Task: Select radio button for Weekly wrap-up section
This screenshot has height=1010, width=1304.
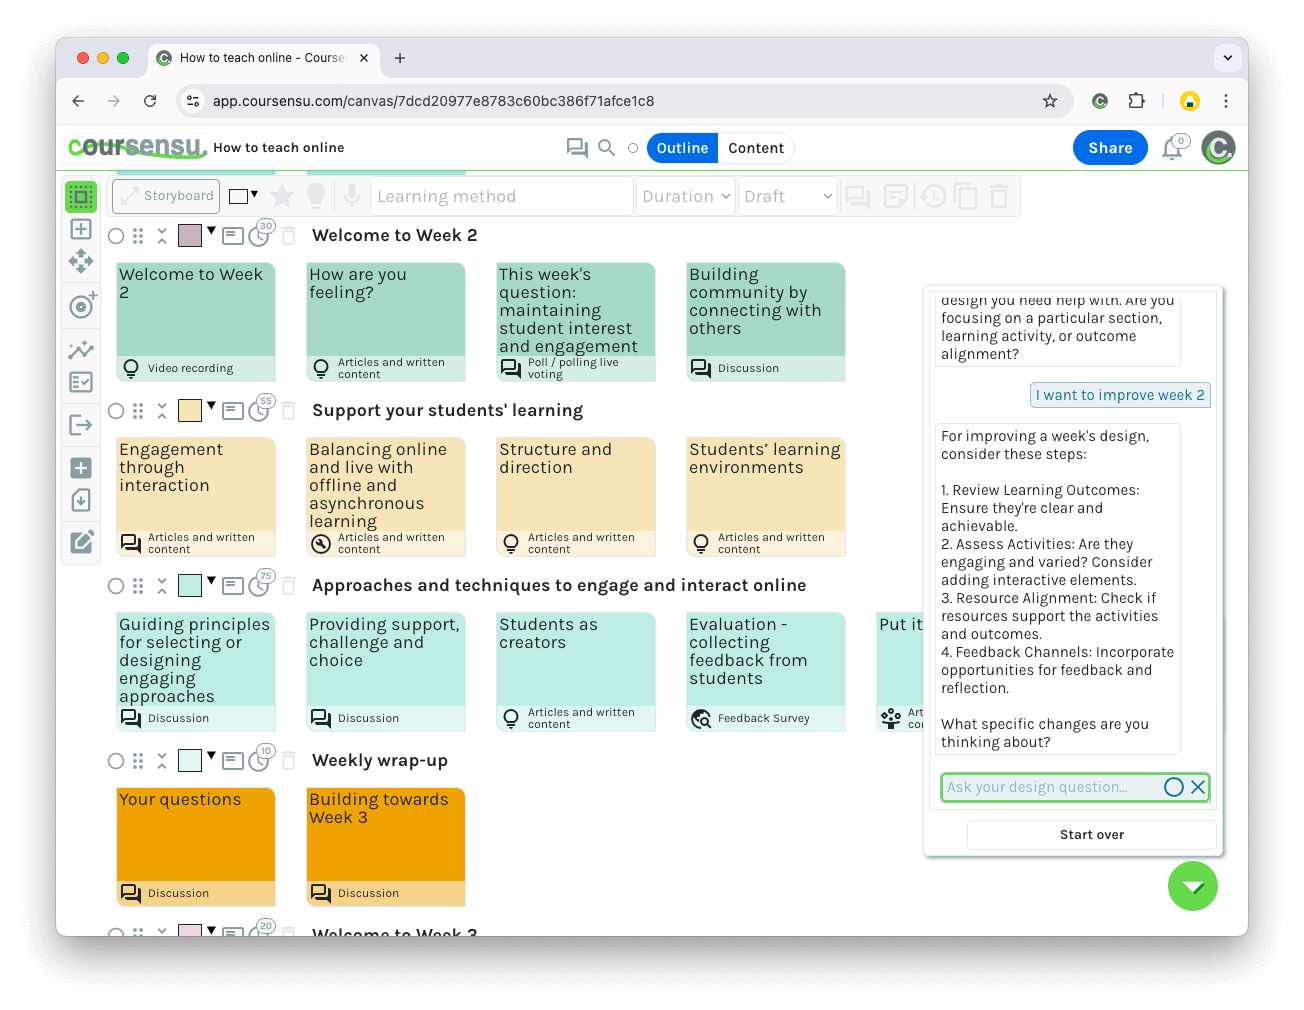Action: click(x=116, y=761)
